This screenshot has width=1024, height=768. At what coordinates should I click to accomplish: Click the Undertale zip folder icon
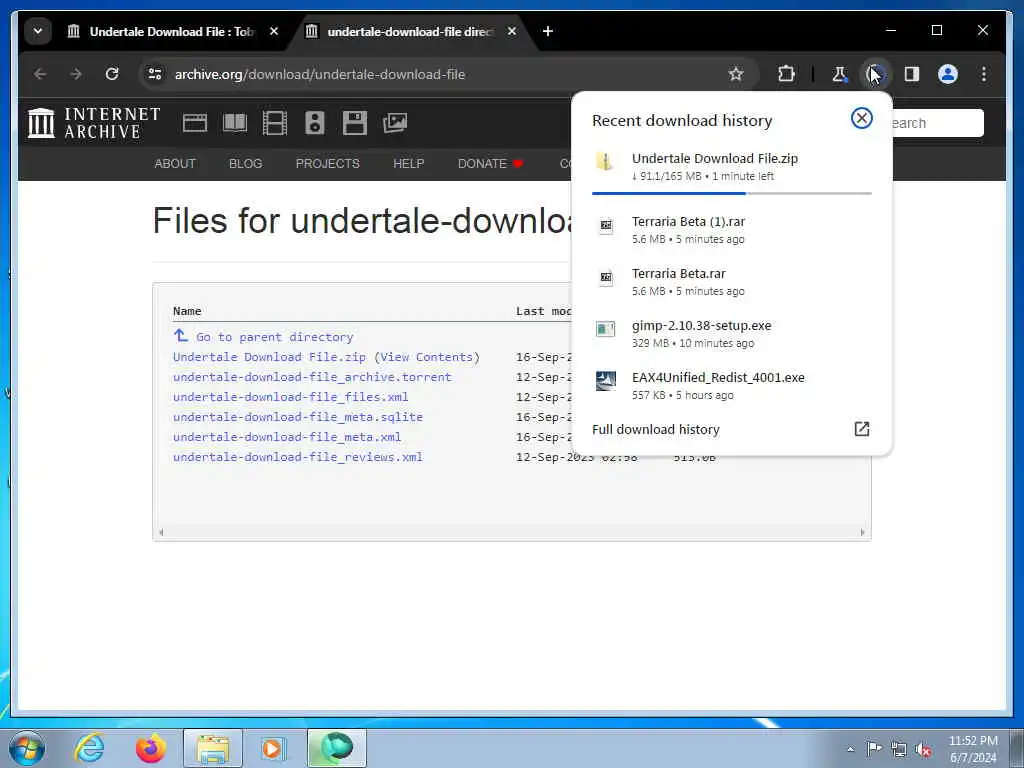[605, 161]
